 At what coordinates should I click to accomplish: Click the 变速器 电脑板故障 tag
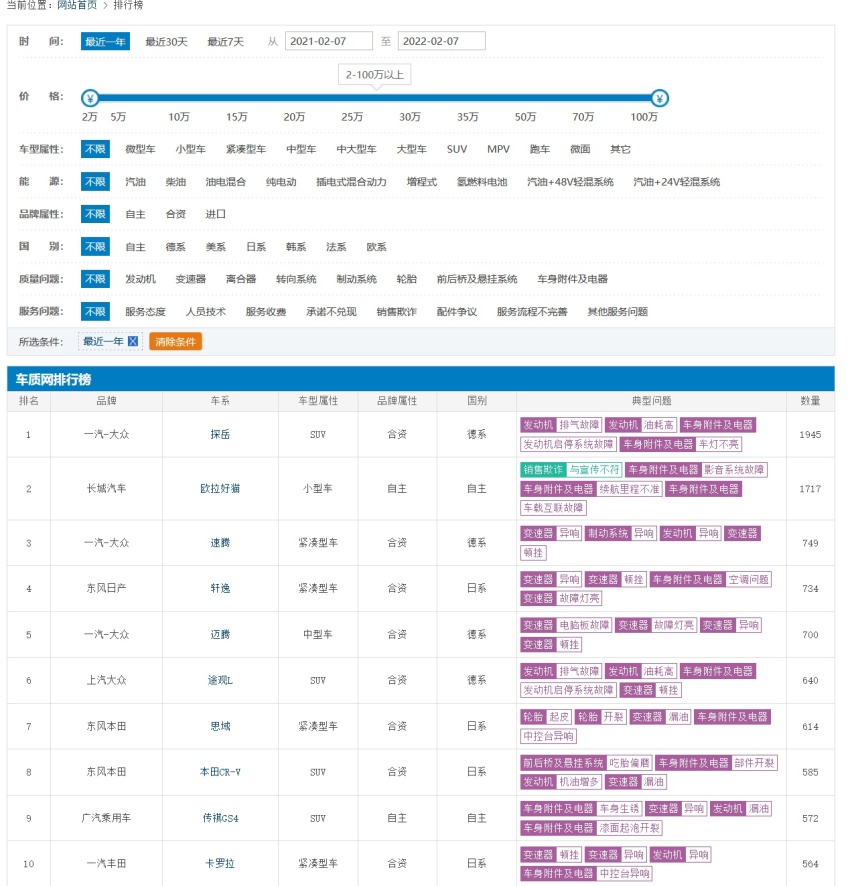pos(566,626)
